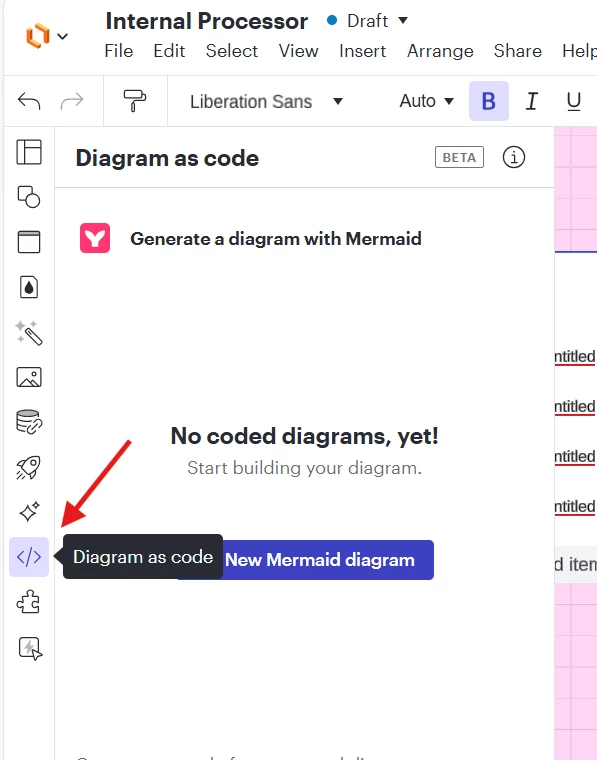The height and width of the screenshot is (760, 597).
Task: Toggle Underline text formatting
Action: point(574,101)
